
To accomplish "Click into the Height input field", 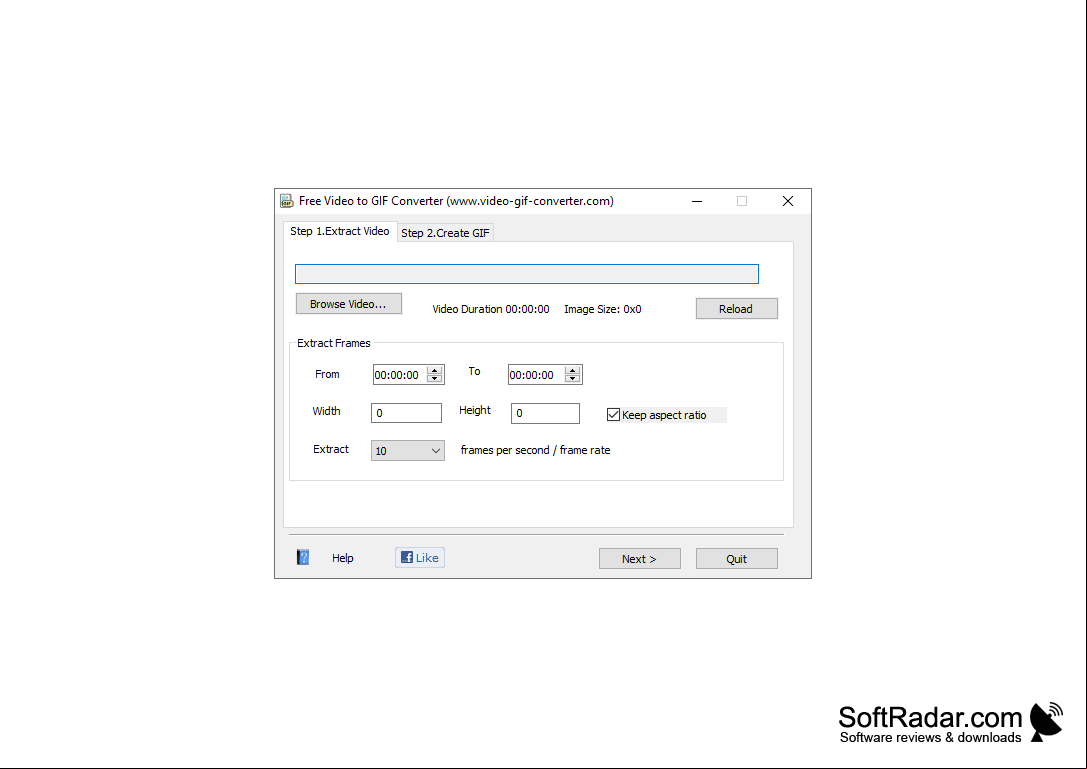I will [545, 413].
